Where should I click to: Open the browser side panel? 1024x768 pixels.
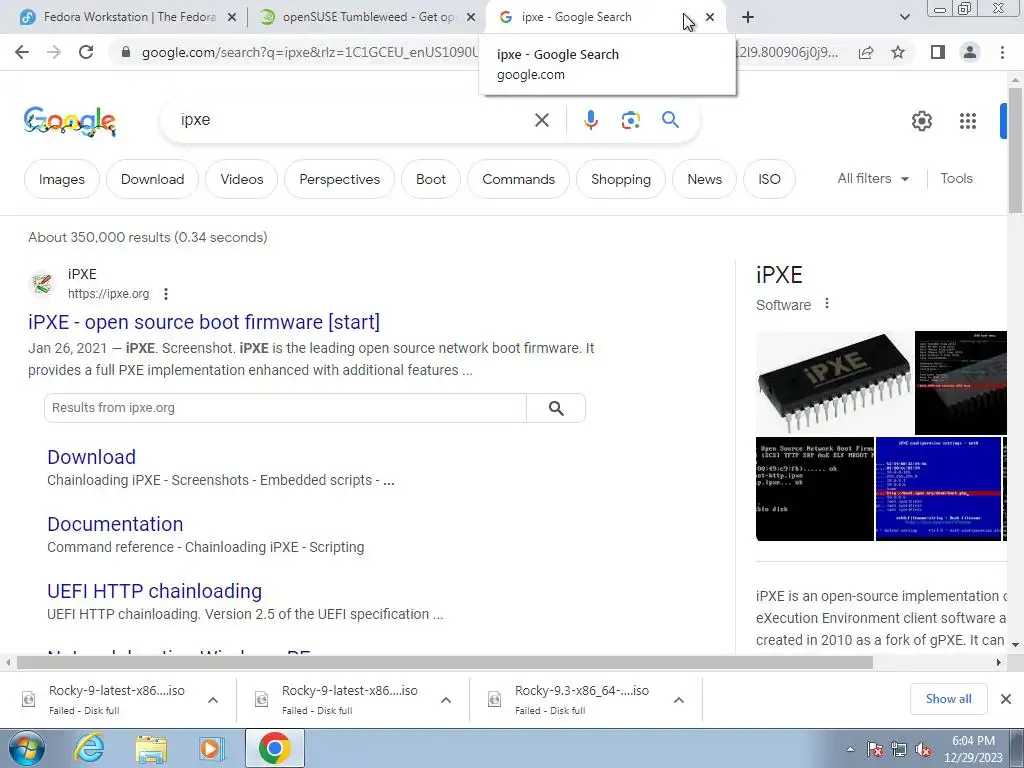coord(938,52)
